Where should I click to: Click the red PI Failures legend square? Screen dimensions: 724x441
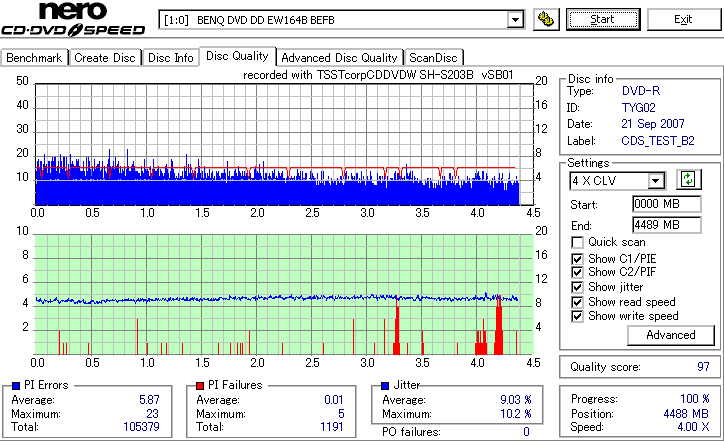[x=200, y=386]
